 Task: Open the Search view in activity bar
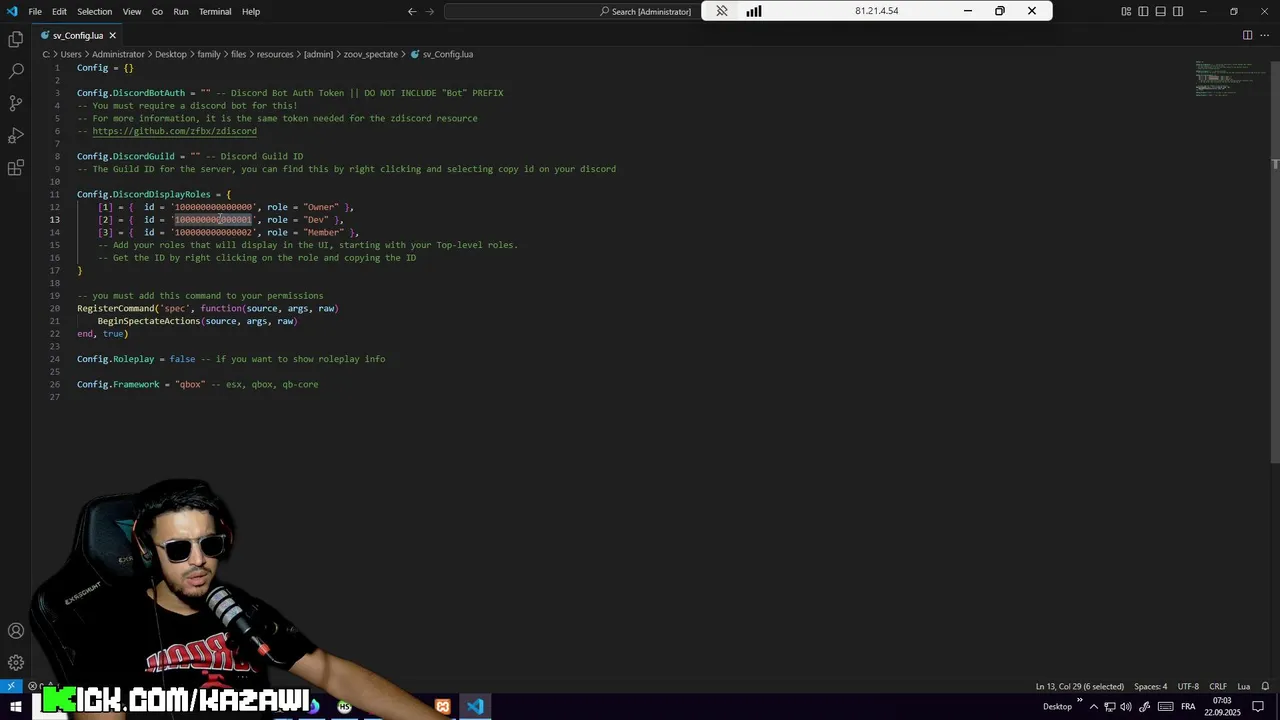click(x=16, y=72)
